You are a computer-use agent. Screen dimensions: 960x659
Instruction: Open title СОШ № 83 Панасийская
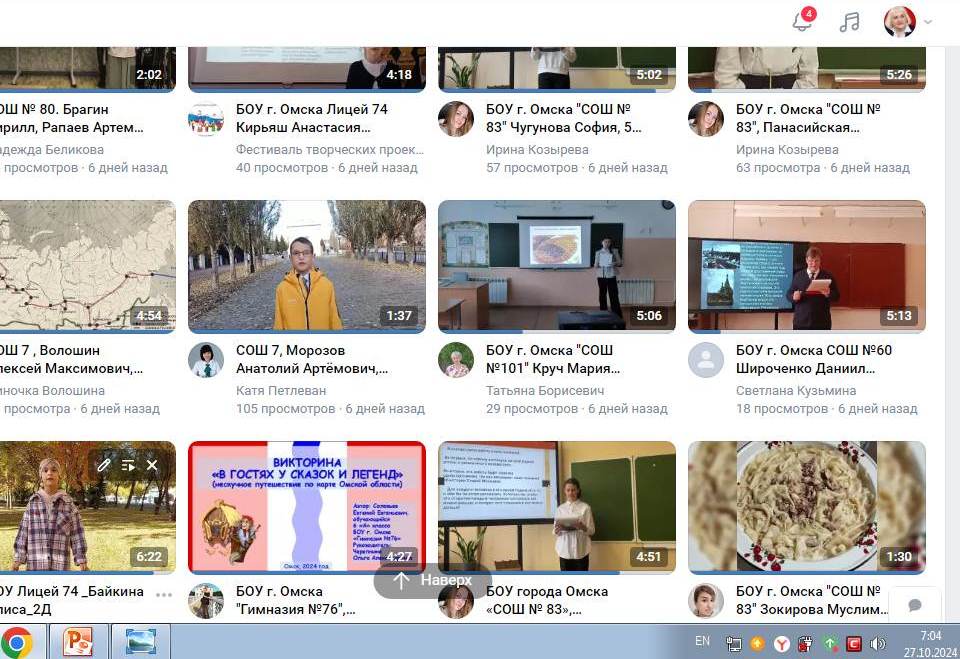808,118
